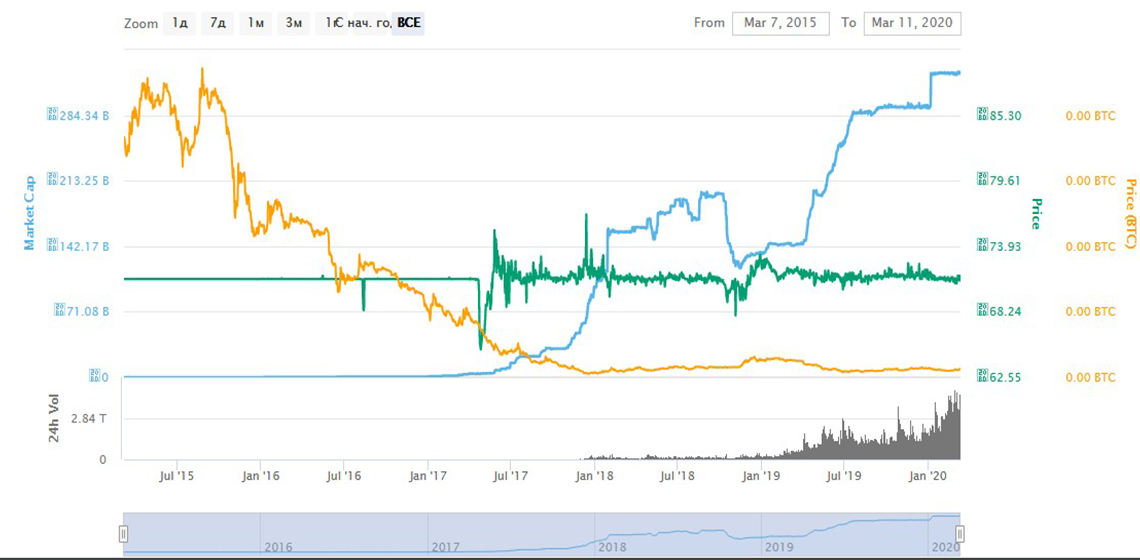The width and height of the screenshot is (1140, 560).
Task: Set zoom range to 1м
Action: [256, 23]
